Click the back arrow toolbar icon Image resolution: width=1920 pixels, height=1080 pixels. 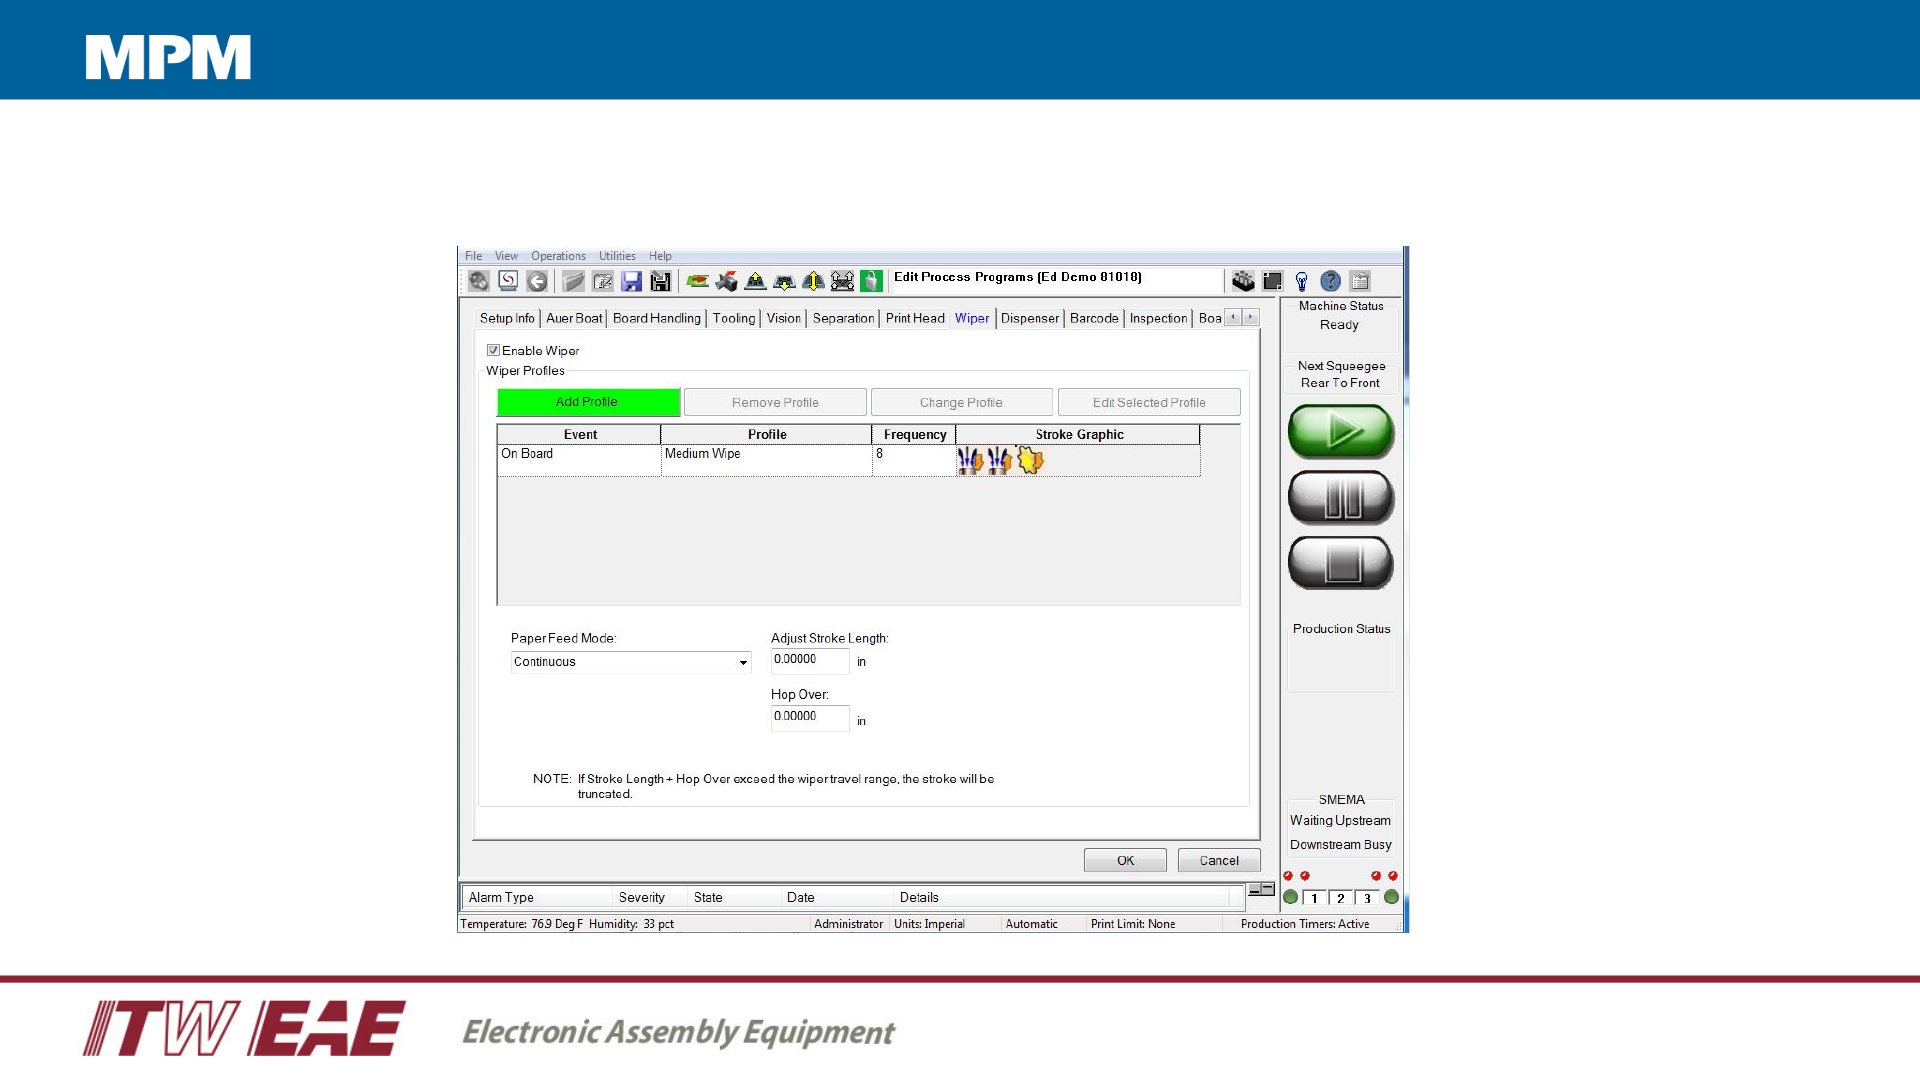coord(537,282)
